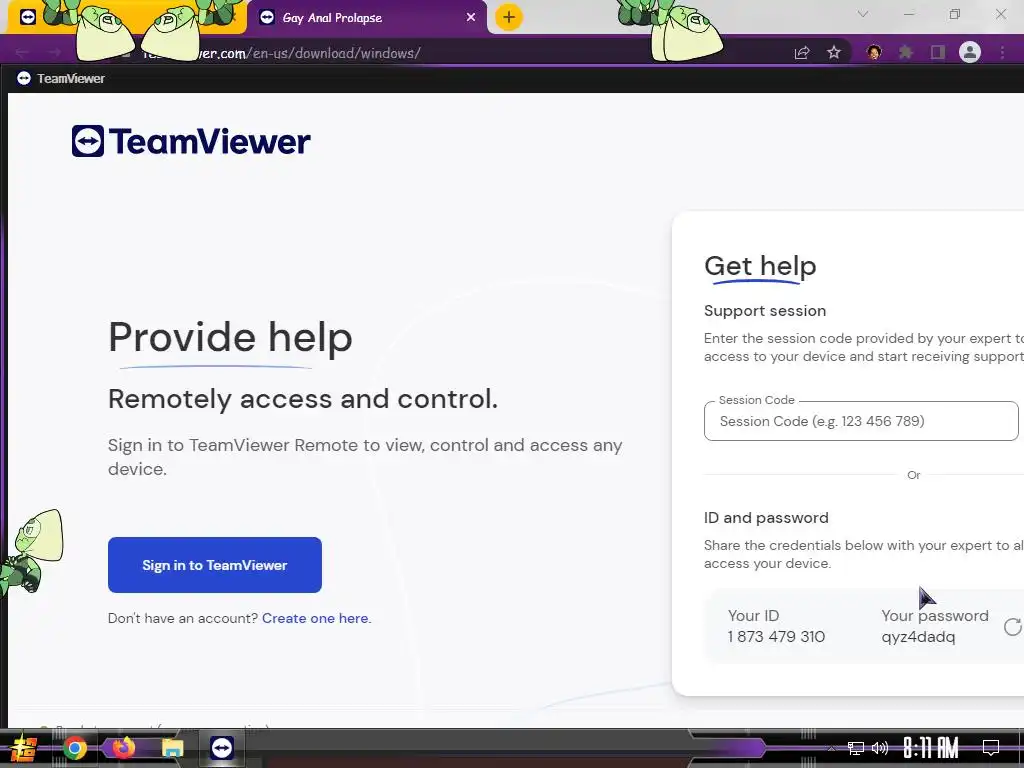Click the Session Code input field
The image size is (1024, 768).
tap(861, 421)
